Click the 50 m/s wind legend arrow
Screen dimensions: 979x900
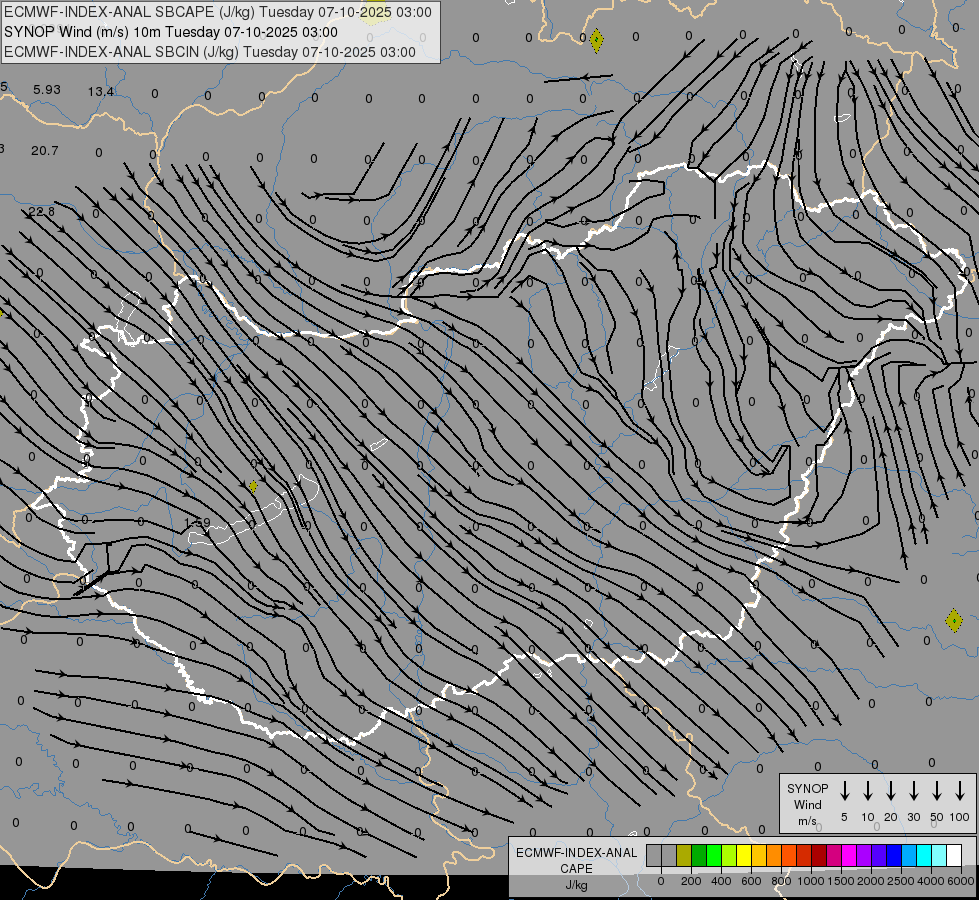(937, 791)
